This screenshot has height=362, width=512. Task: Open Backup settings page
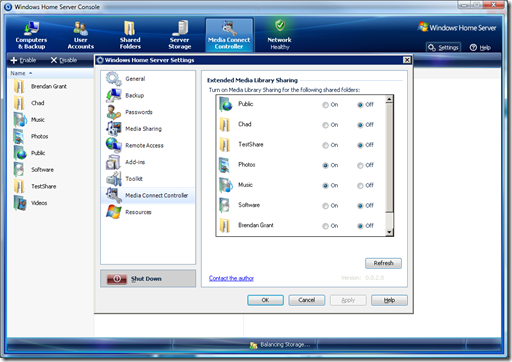148,96
